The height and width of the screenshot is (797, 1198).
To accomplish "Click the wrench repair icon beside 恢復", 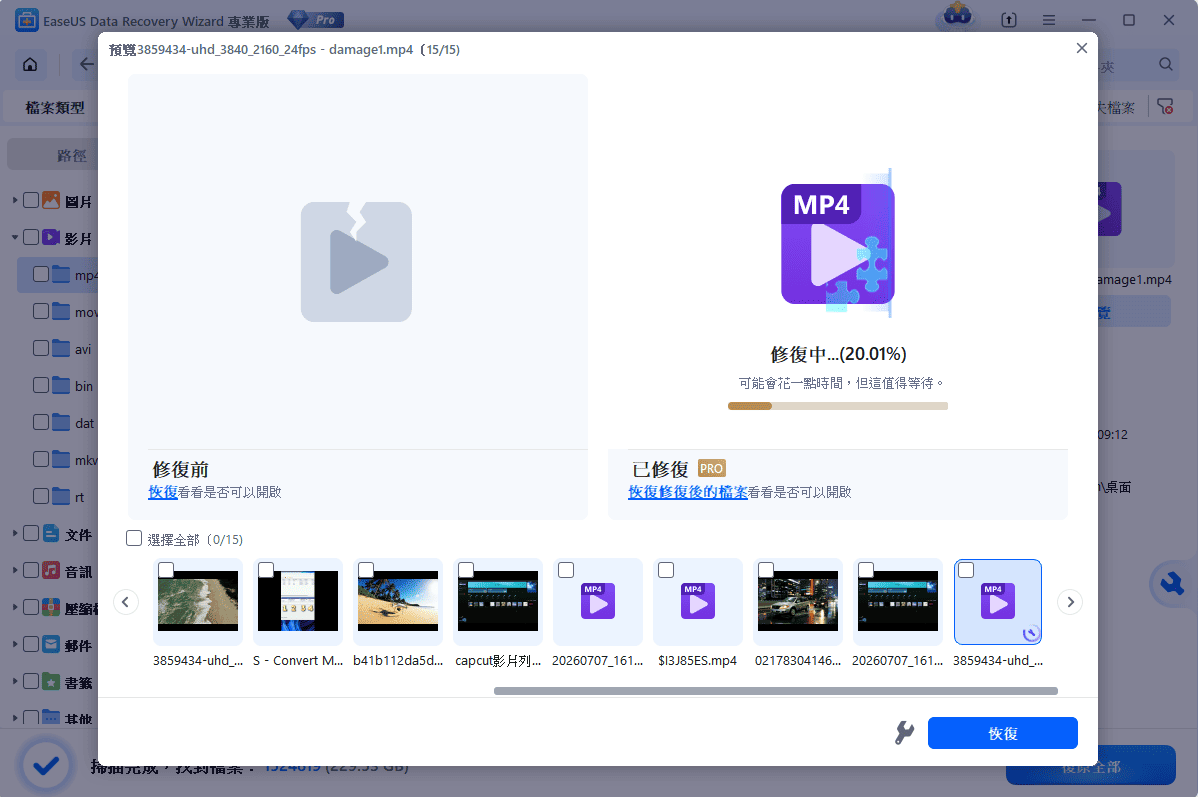I will [x=904, y=733].
